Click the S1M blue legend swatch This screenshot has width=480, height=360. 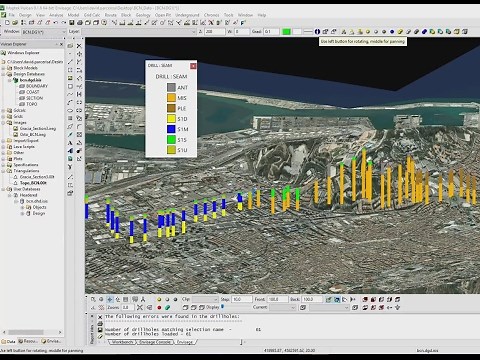(171, 129)
